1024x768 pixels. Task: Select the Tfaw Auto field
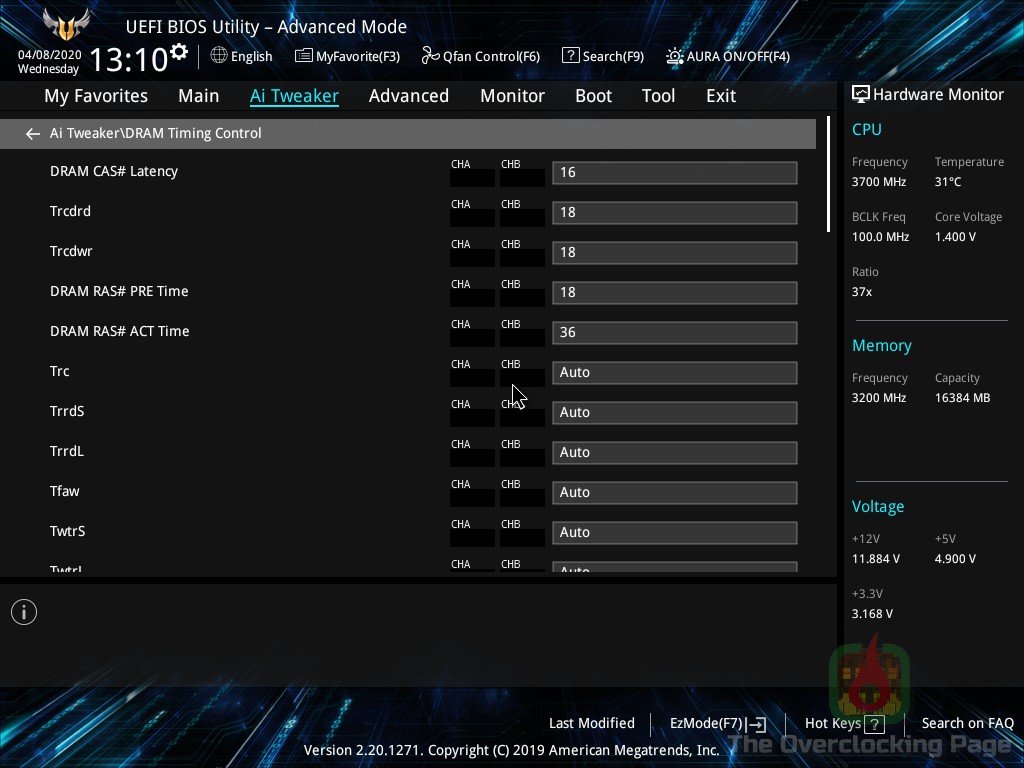674,492
